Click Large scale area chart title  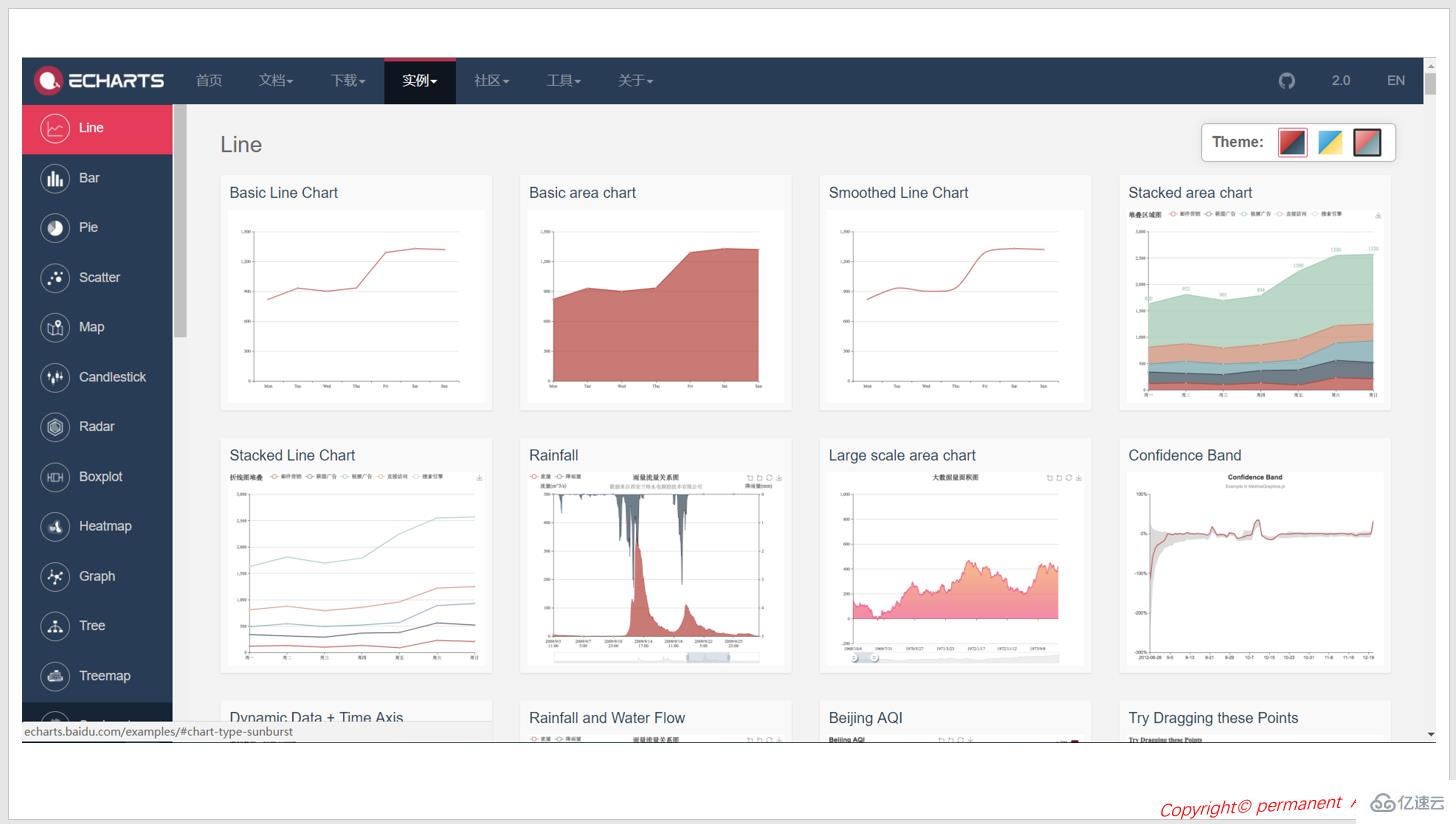[x=902, y=455]
